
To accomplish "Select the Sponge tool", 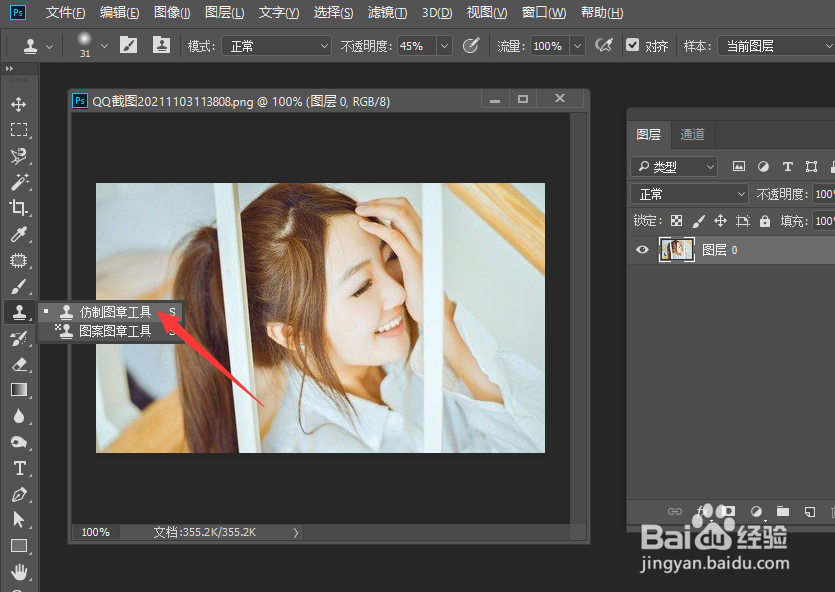I will pyautogui.click(x=19, y=442).
